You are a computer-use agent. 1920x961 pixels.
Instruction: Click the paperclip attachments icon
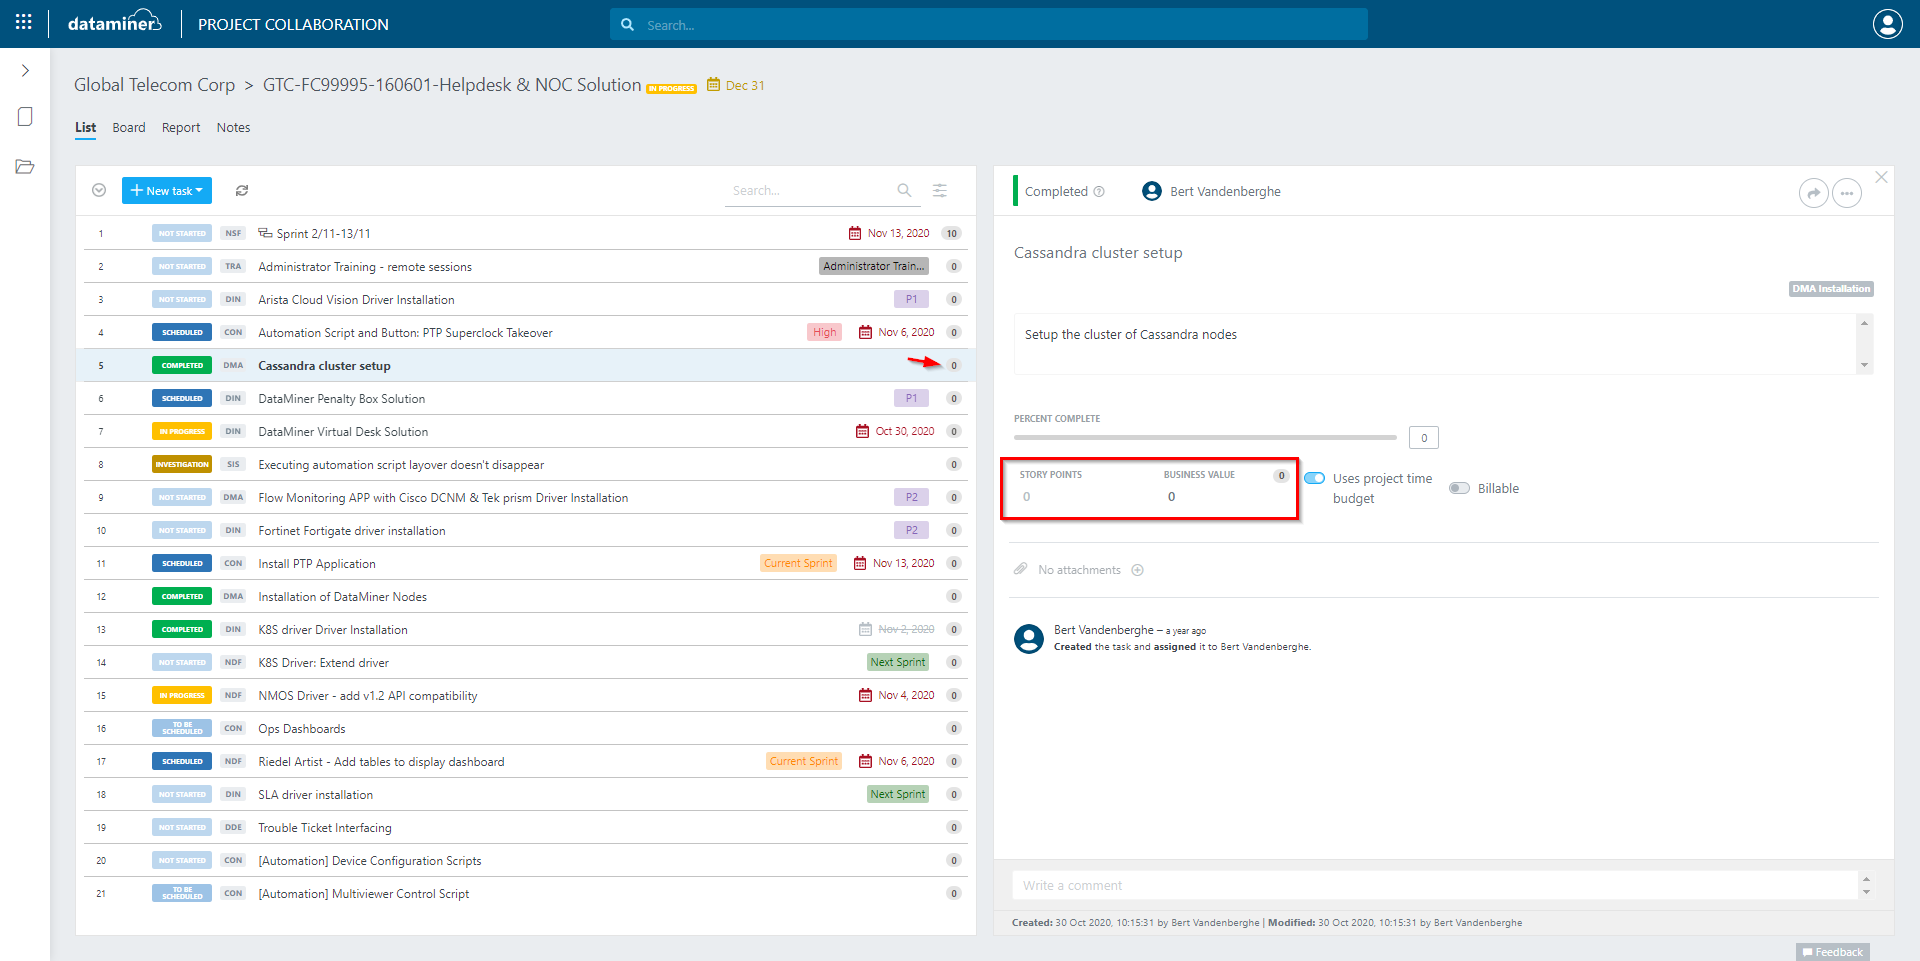pos(1021,569)
